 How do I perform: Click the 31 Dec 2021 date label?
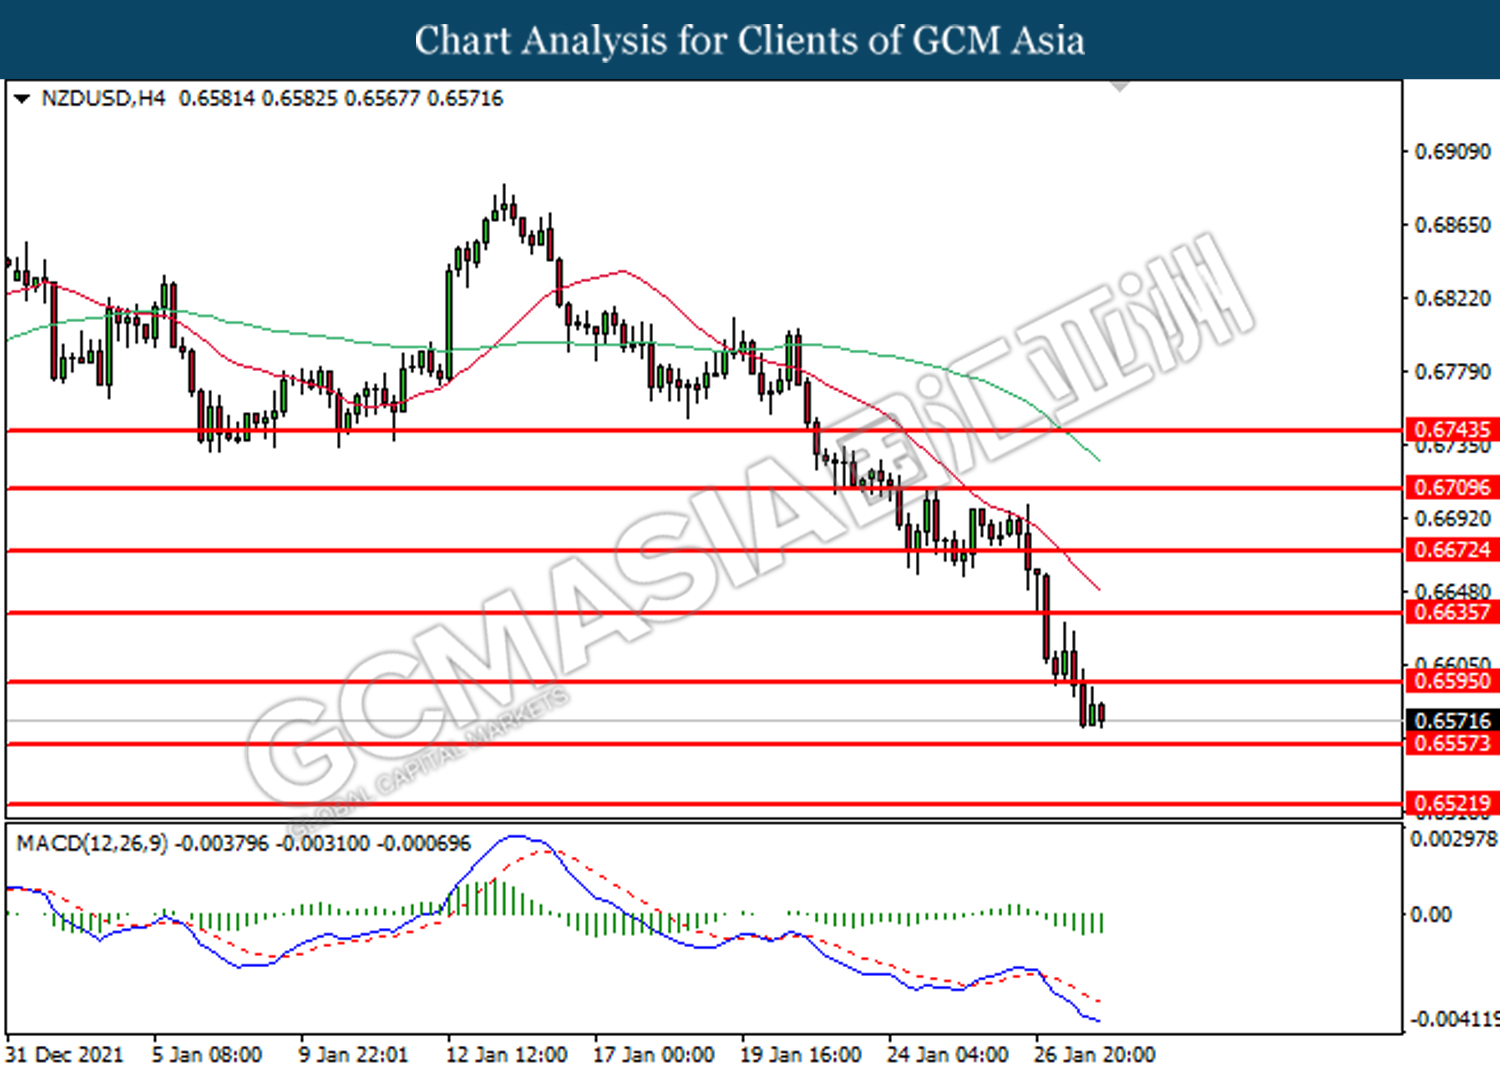(x=64, y=1055)
